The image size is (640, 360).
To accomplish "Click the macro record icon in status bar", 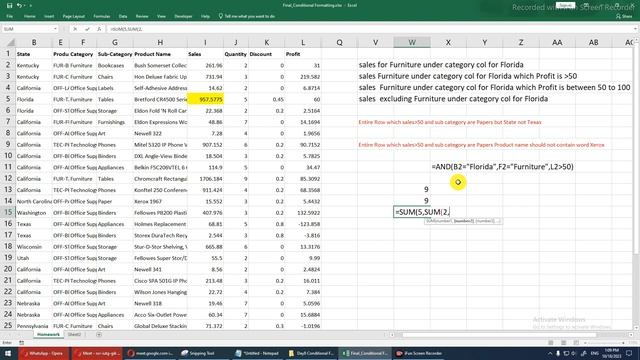I will 21,343.
